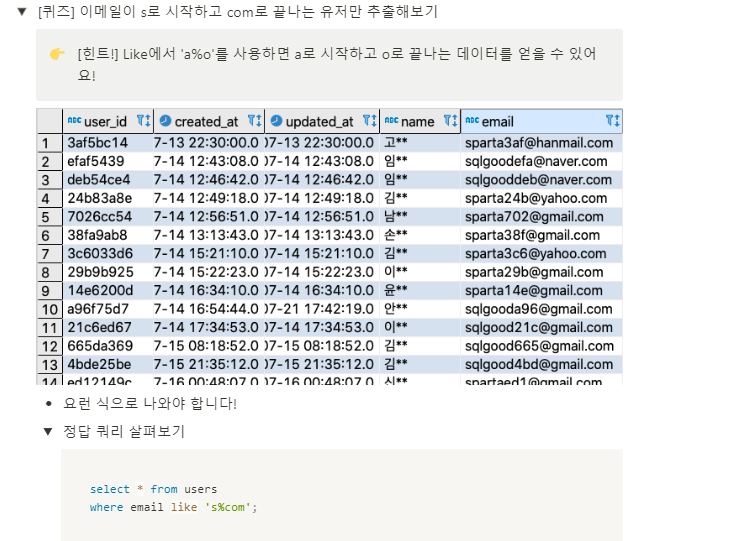This screenshot has height=541, width=738.
Task: Click updated_at cell 07-21 17:42:19.0
Action: coord(320,309)
